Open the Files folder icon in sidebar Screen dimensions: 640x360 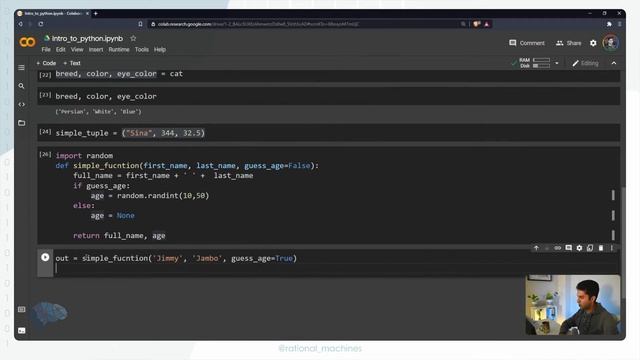(x=22, y=123)
